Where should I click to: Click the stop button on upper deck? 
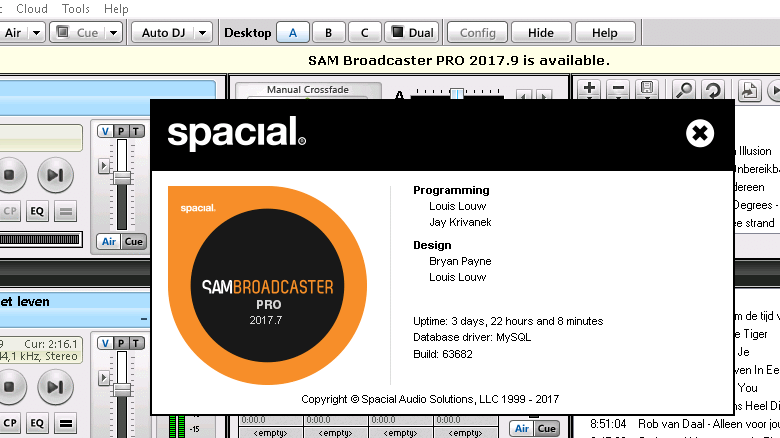click(x=9, y=175)
